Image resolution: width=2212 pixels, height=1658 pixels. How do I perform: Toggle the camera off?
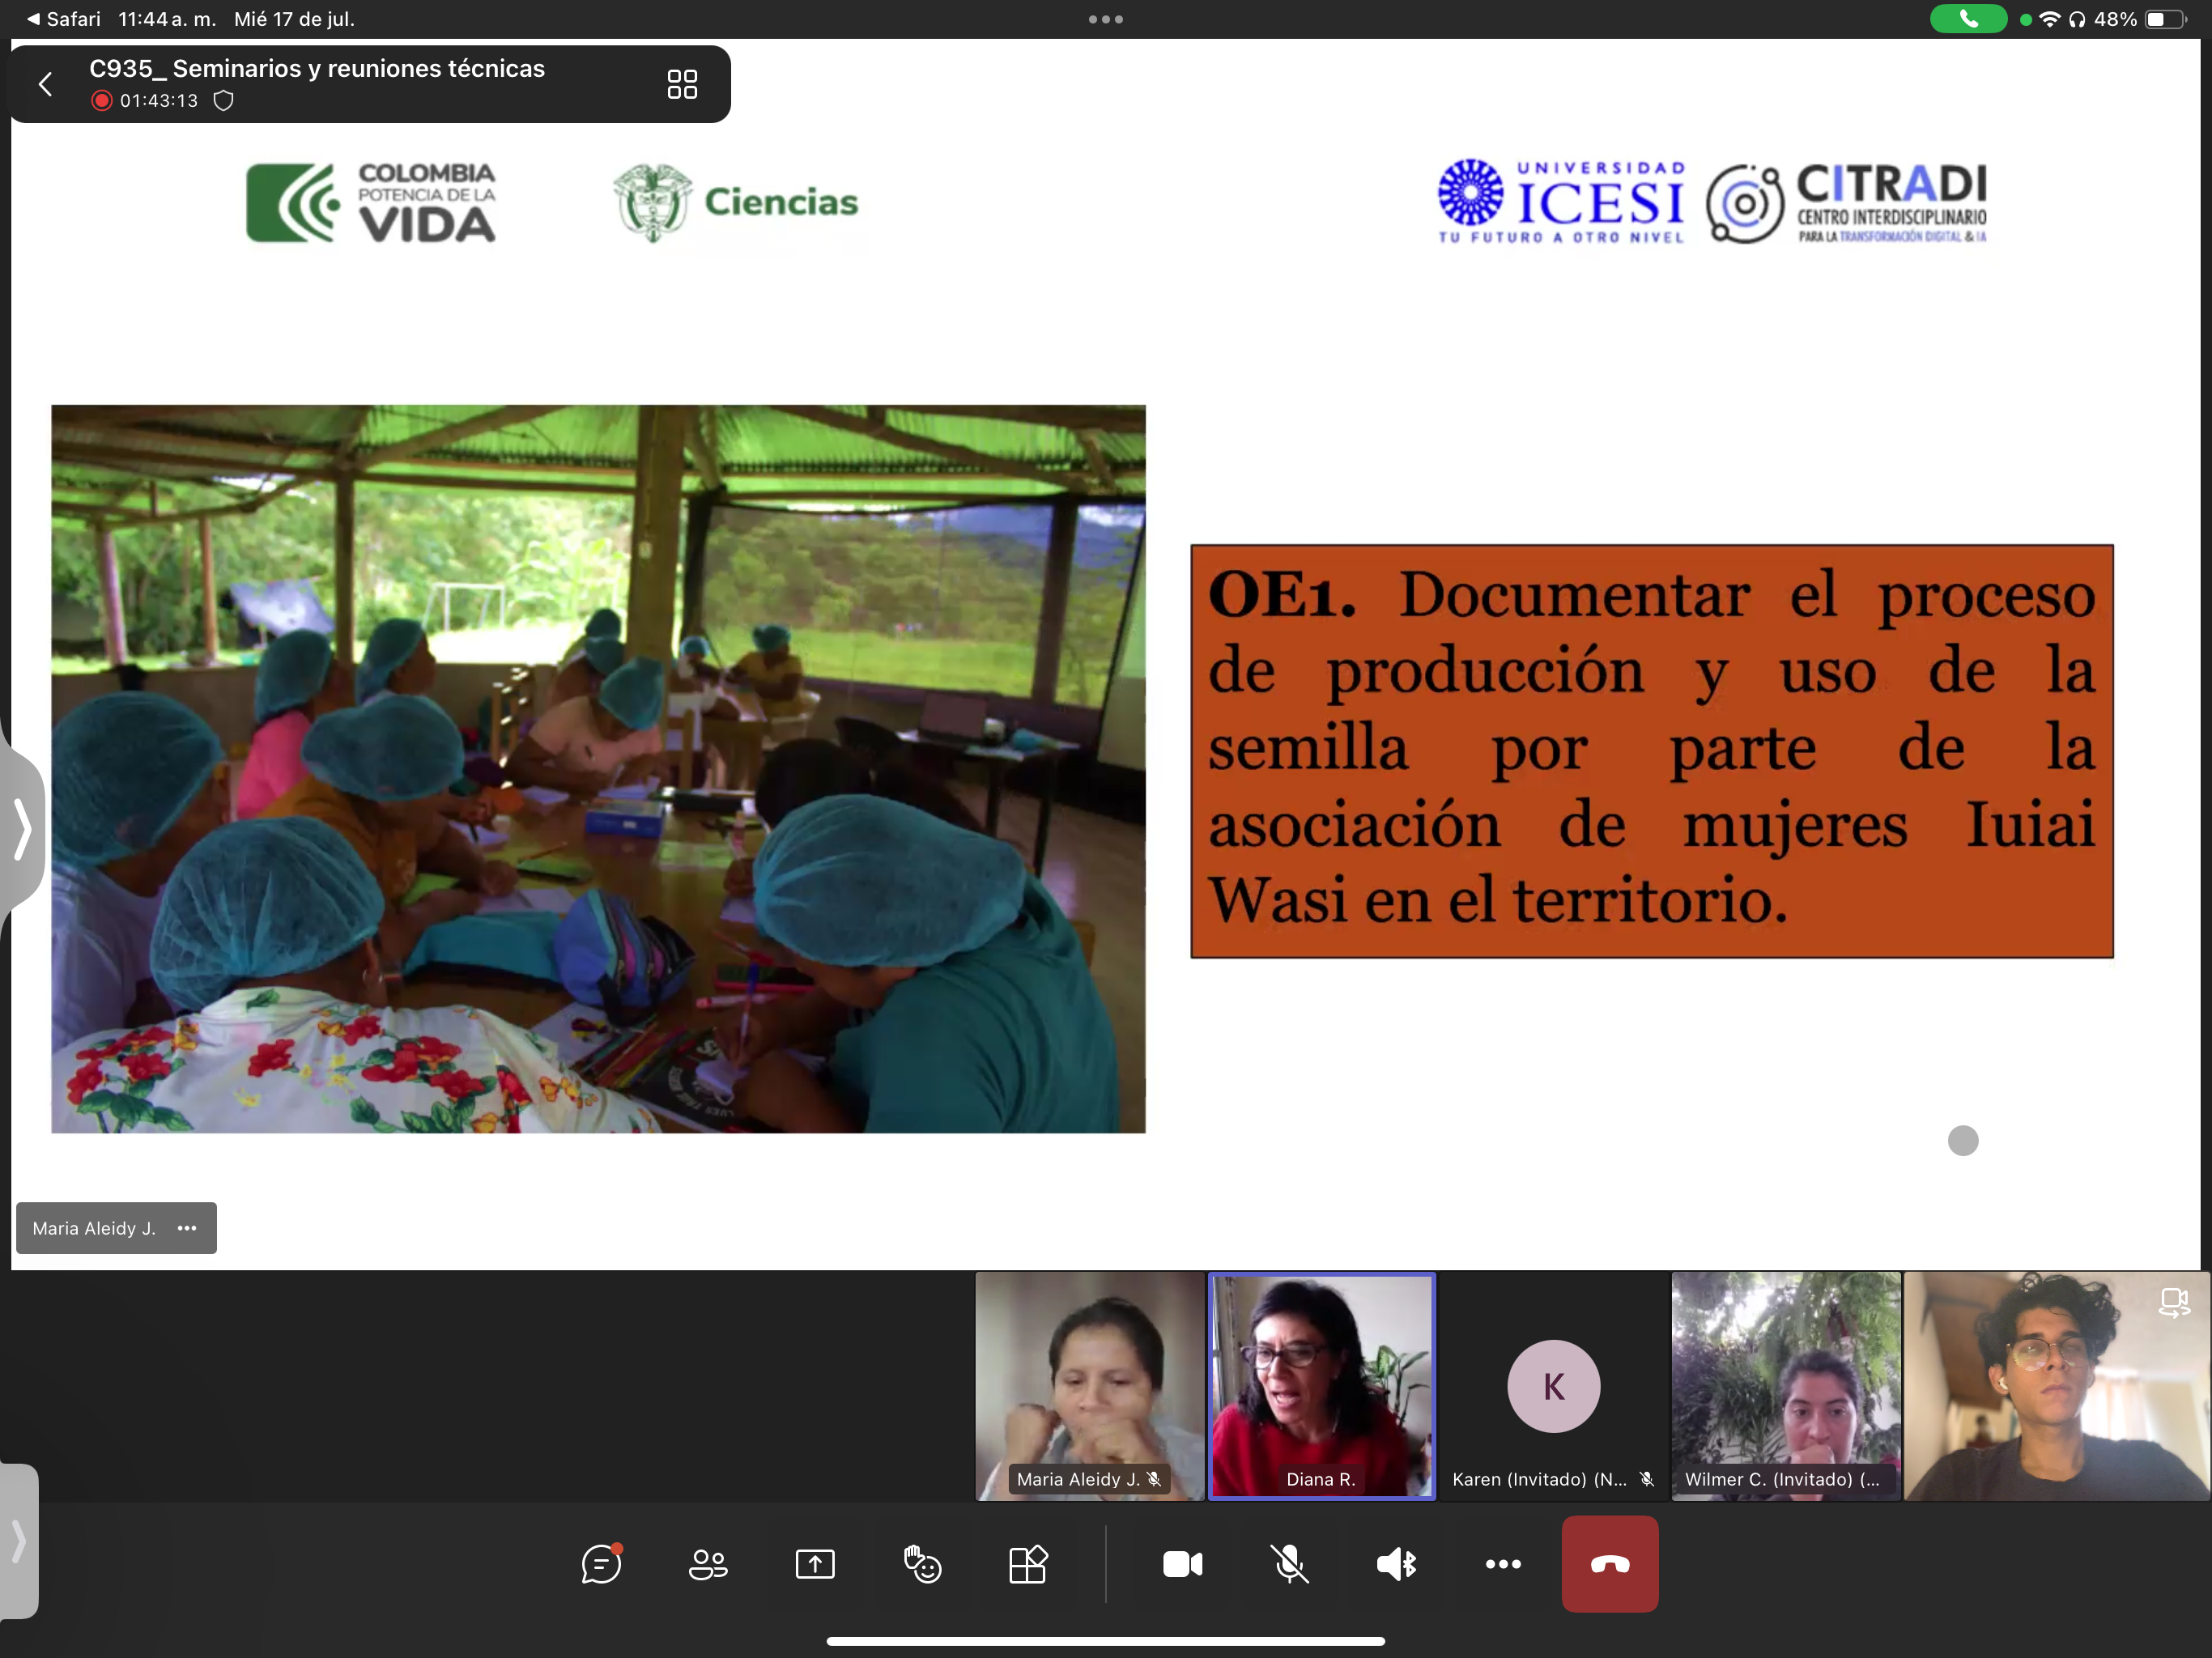(x=1182, y=1564)
